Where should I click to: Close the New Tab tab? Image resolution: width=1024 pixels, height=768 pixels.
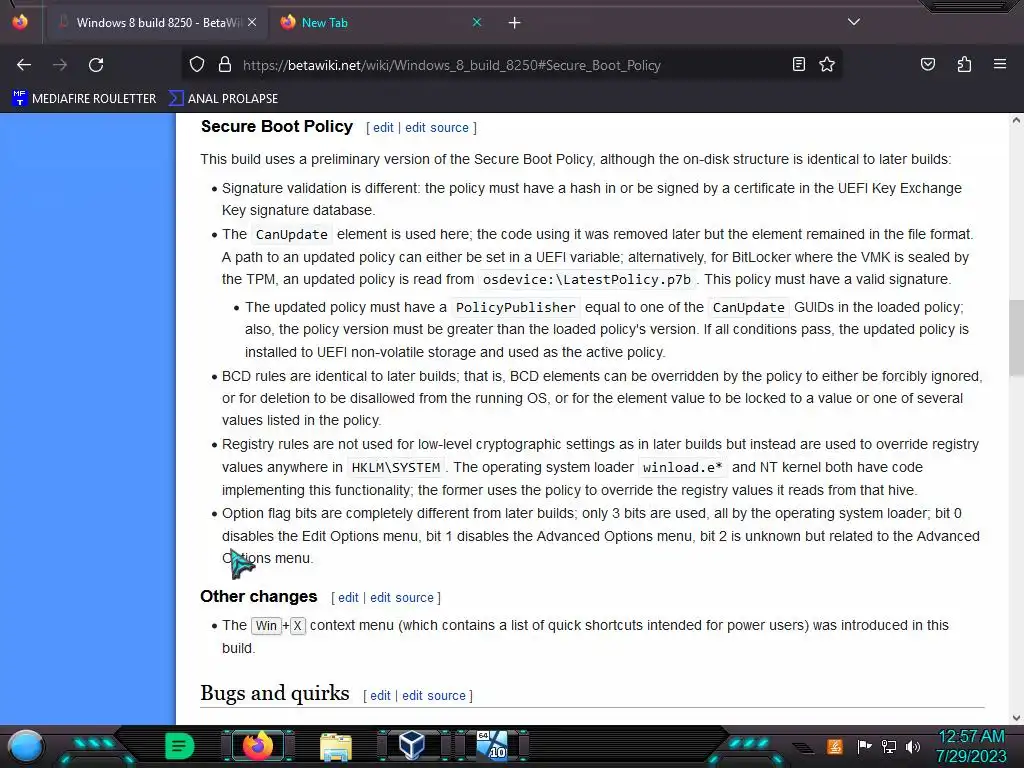click(477, 23)
